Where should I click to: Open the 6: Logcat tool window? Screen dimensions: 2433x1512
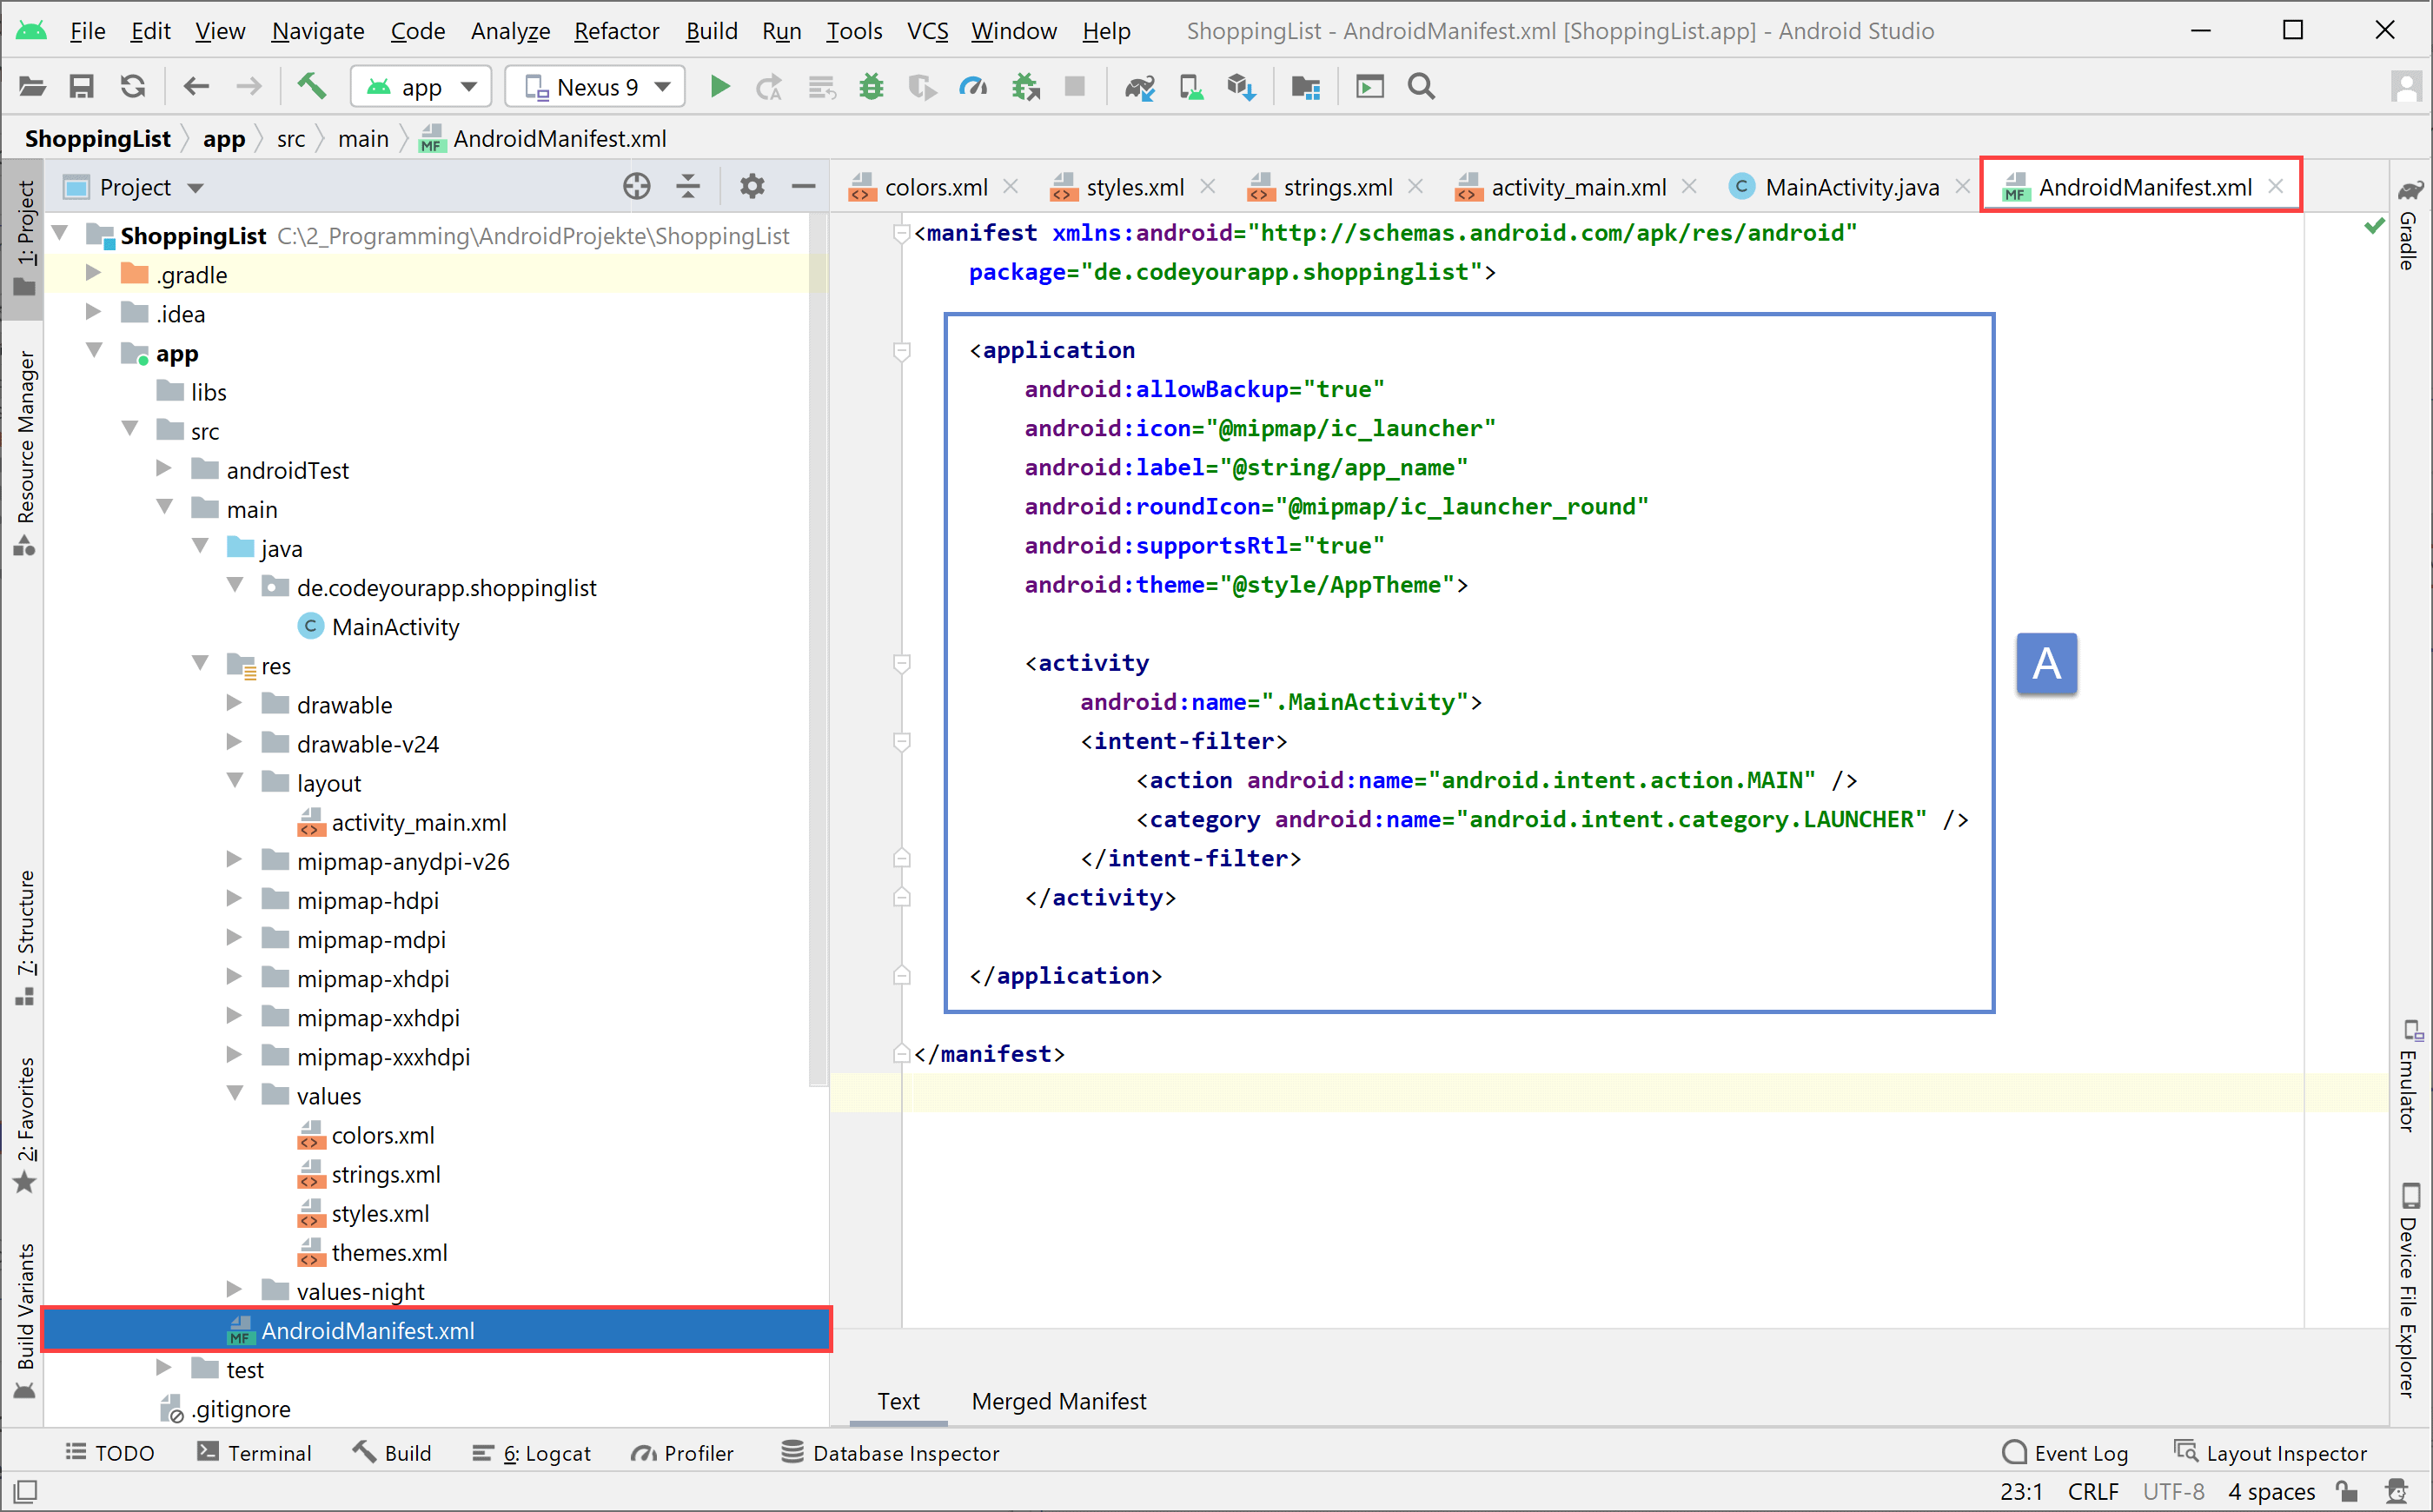click(x=532, y=1453)
